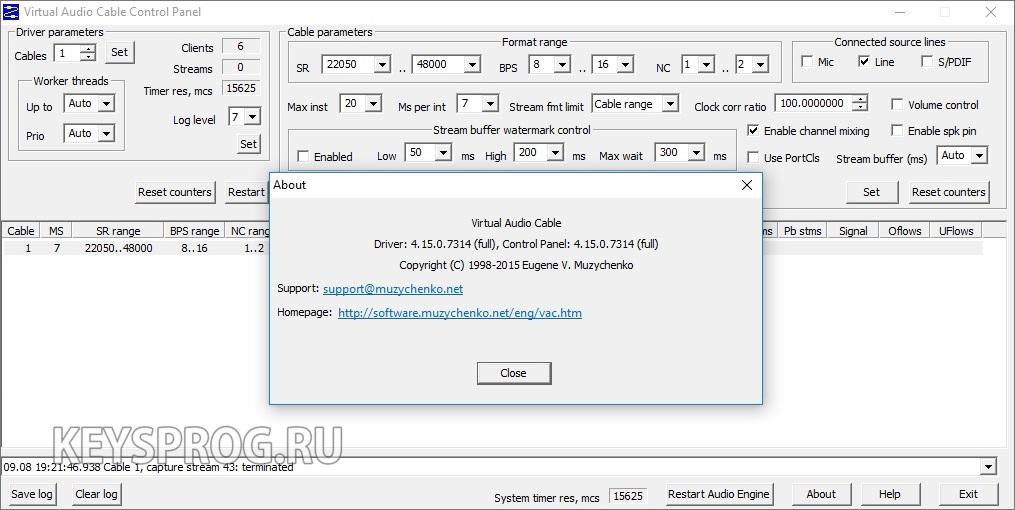Open worker threads Prio dropdown
The height and width of the screenshot is (510, 1015).
click(107, 133)
